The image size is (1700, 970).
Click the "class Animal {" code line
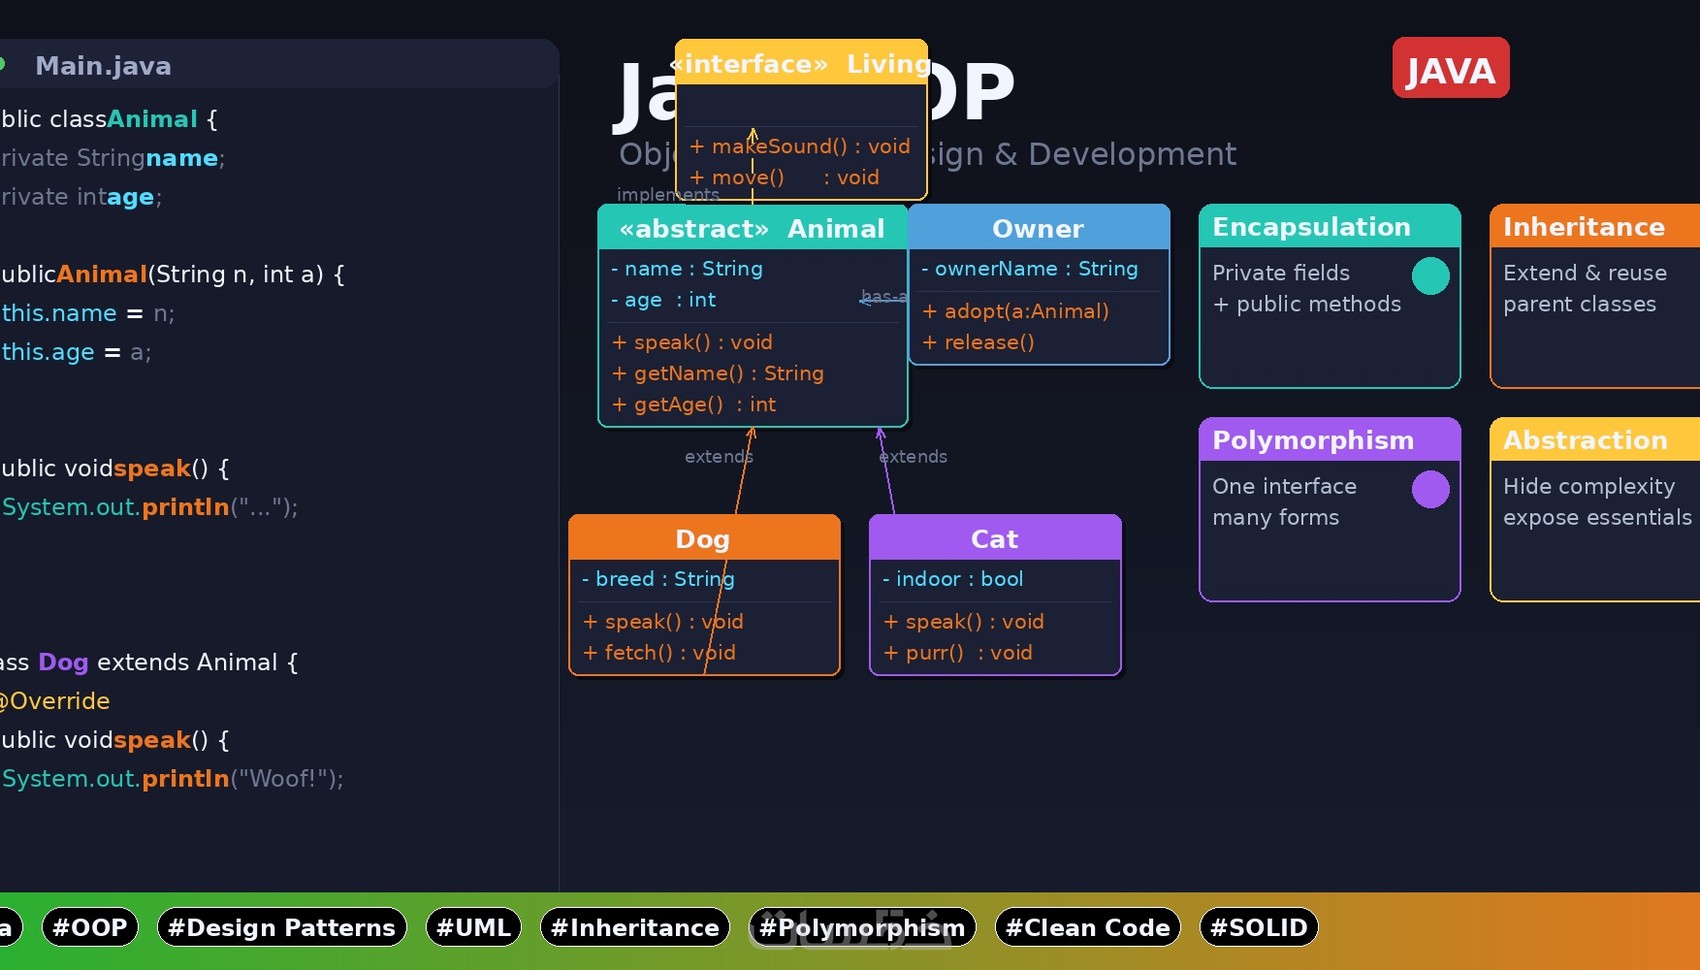[109, 119]
